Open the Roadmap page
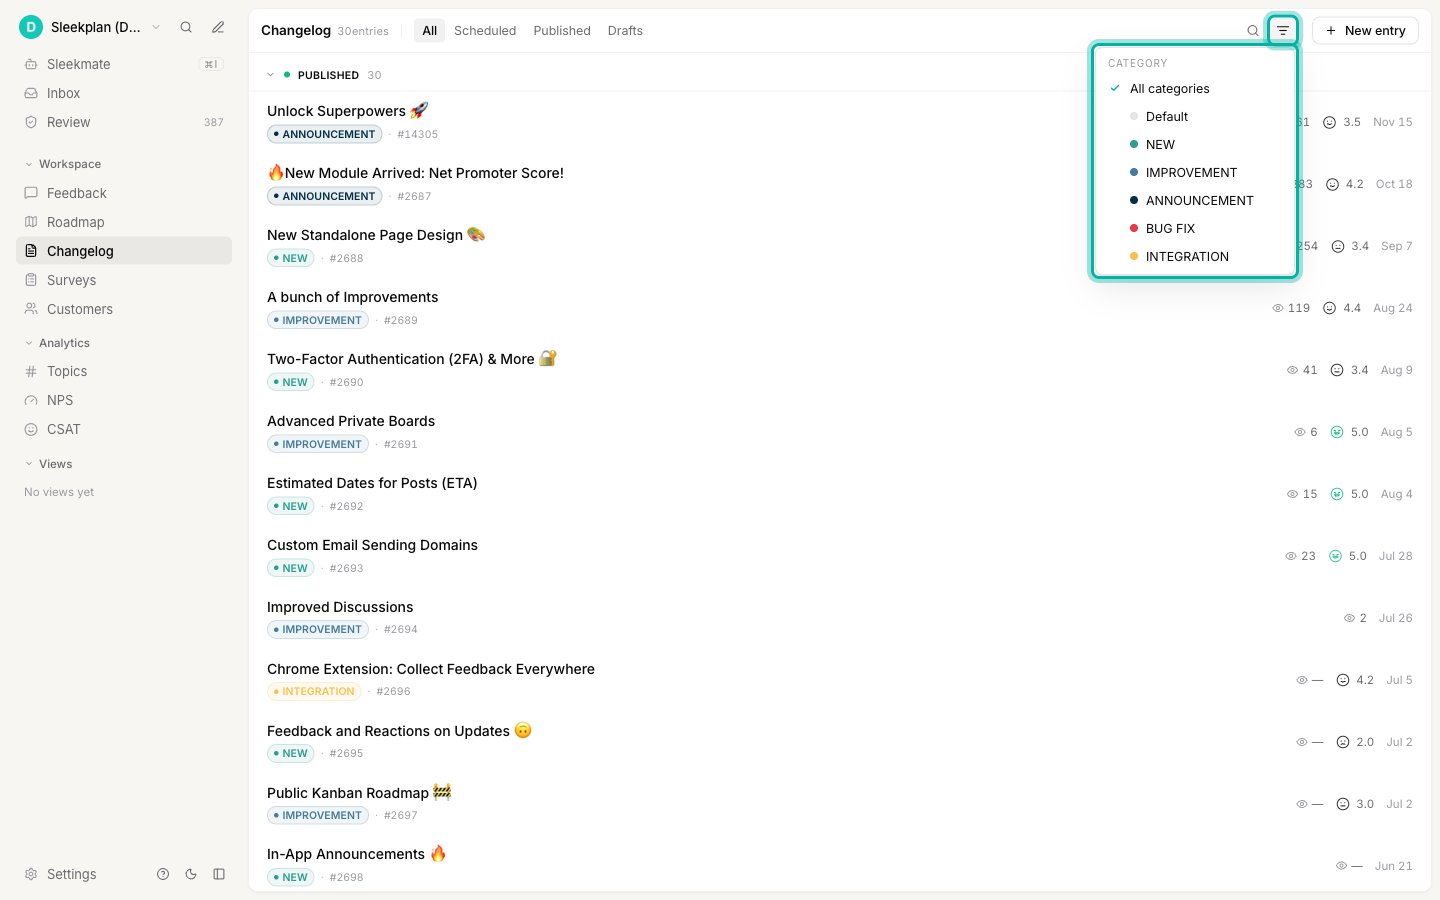The image size is (1440, 900). [x=124, y=222]
